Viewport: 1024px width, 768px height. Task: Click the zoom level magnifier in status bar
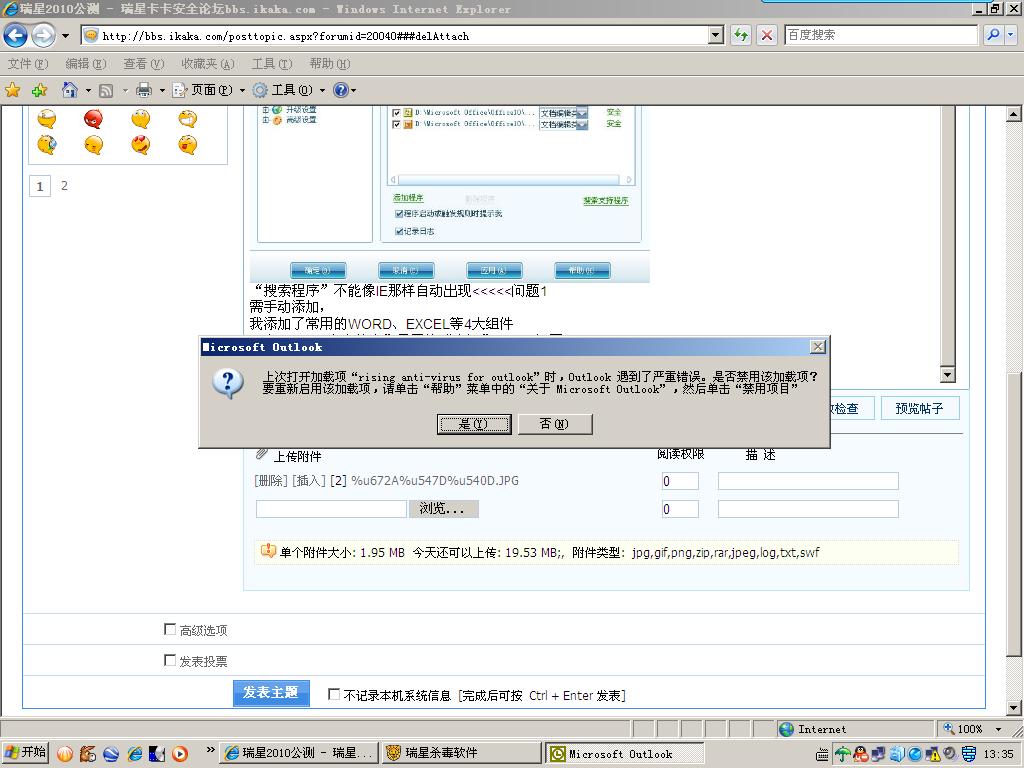pos(949,728)
